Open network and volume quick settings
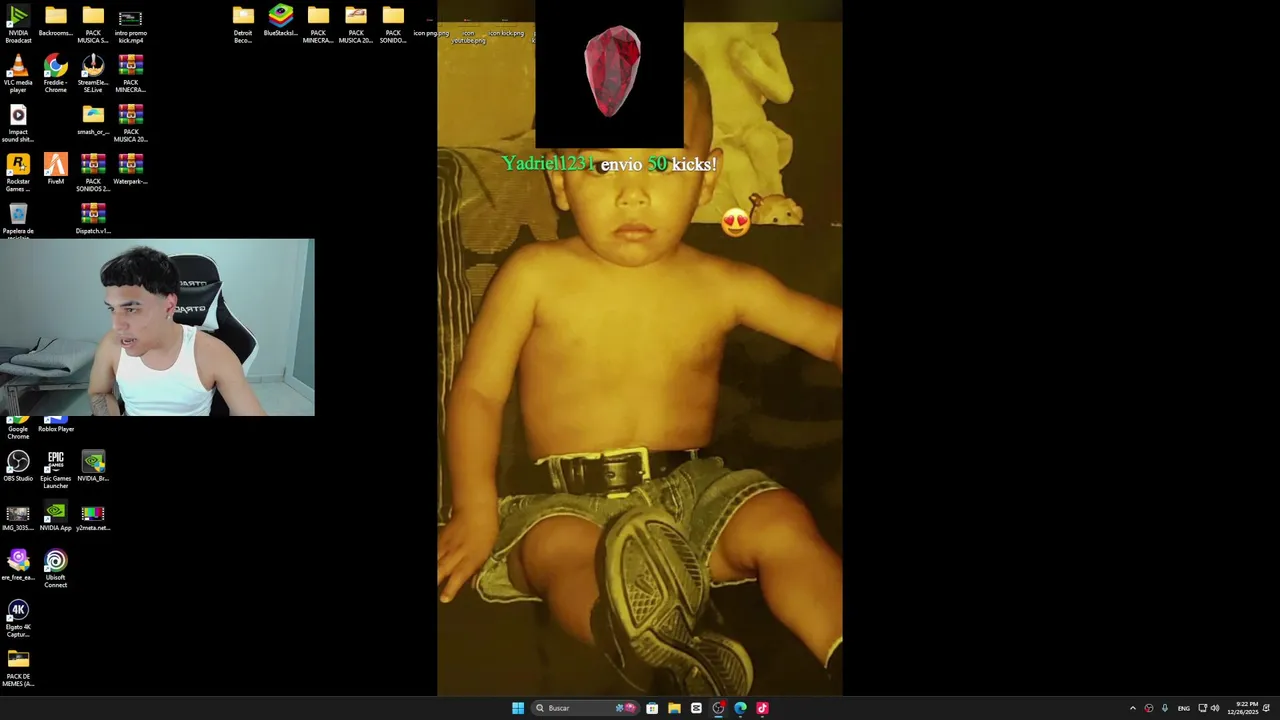 tap(1208, 708)
